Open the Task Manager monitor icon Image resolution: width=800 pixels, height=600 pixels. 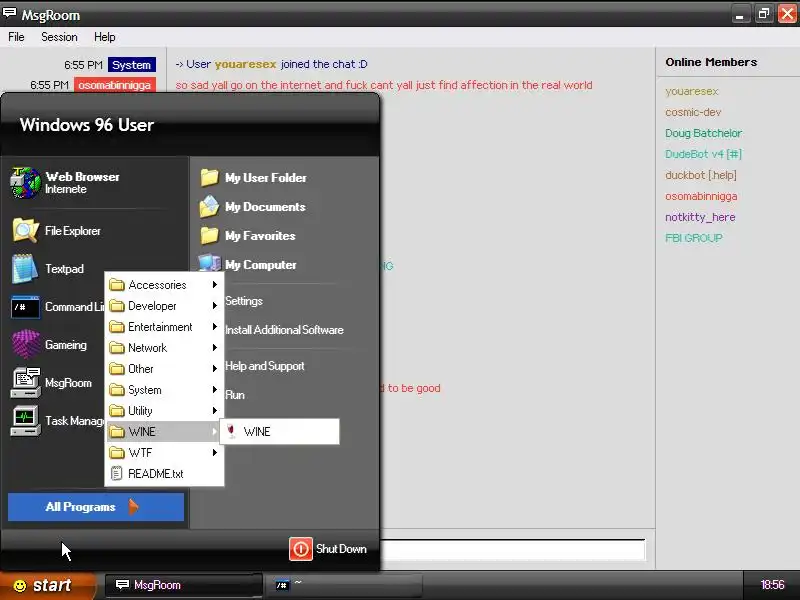(x=26, y=421)
